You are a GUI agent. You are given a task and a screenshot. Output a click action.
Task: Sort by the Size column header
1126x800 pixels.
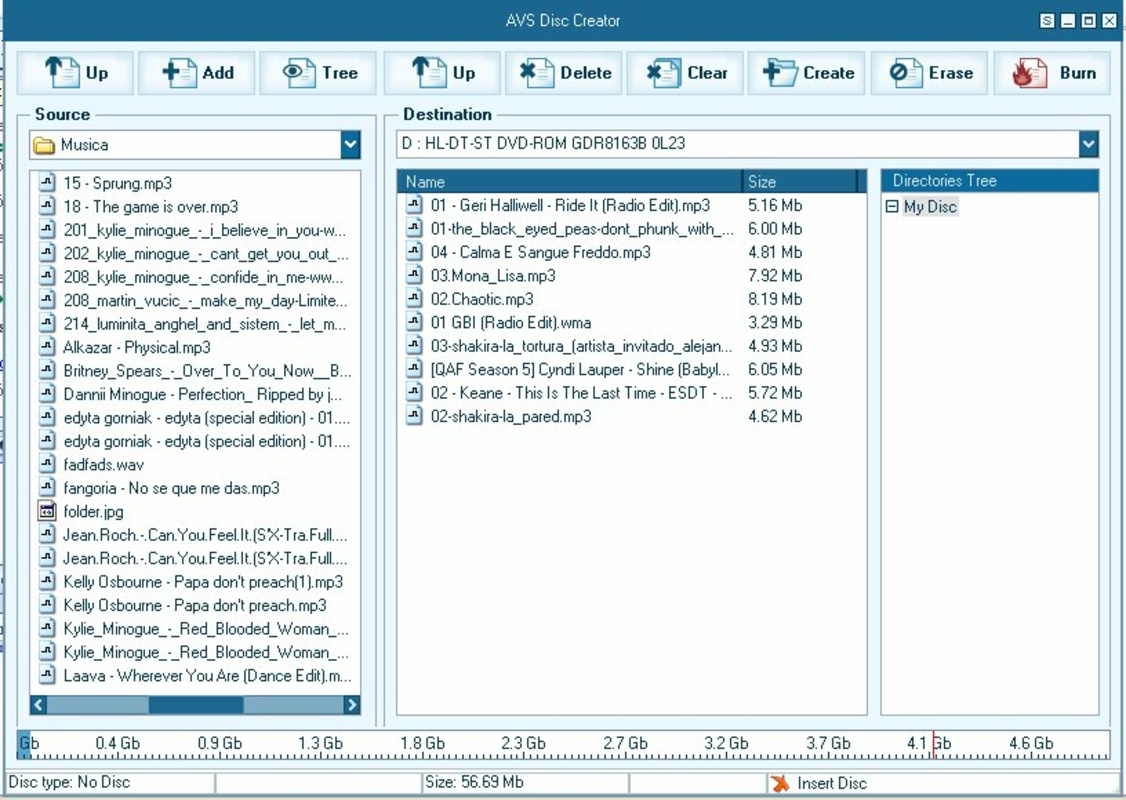[x=799, y=182]
